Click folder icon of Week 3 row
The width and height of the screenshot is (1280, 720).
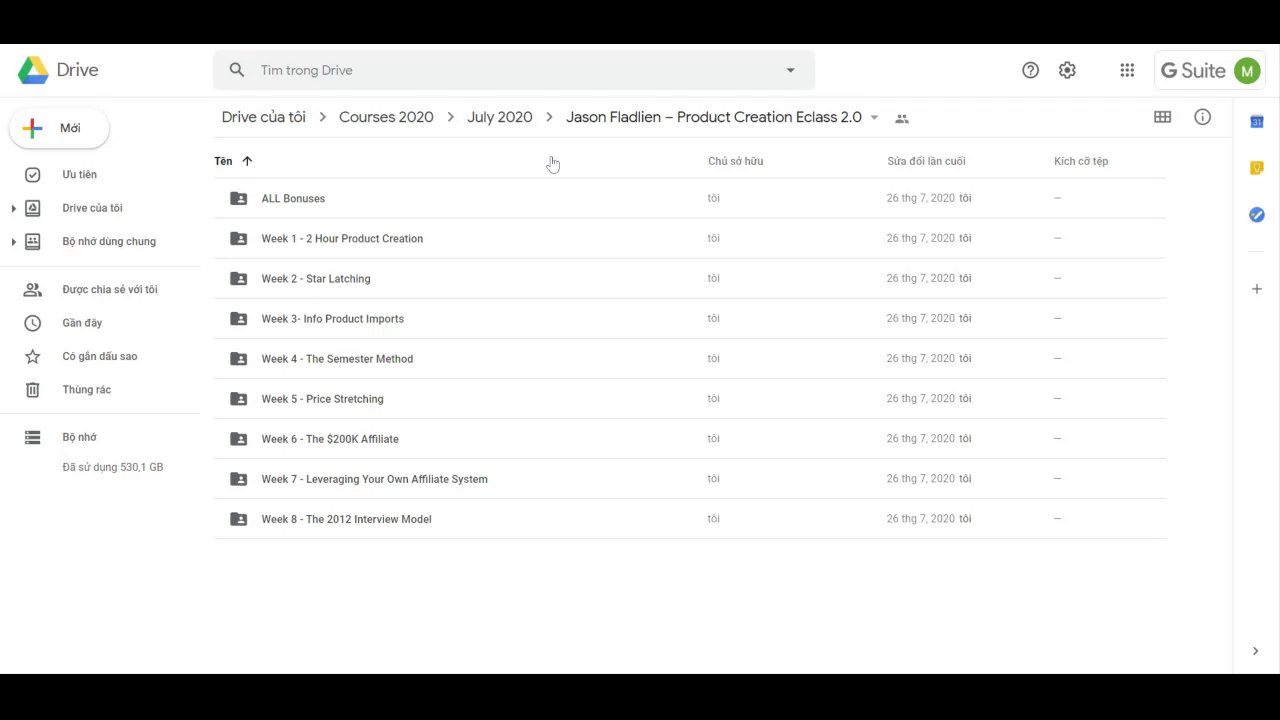(238, 318)
